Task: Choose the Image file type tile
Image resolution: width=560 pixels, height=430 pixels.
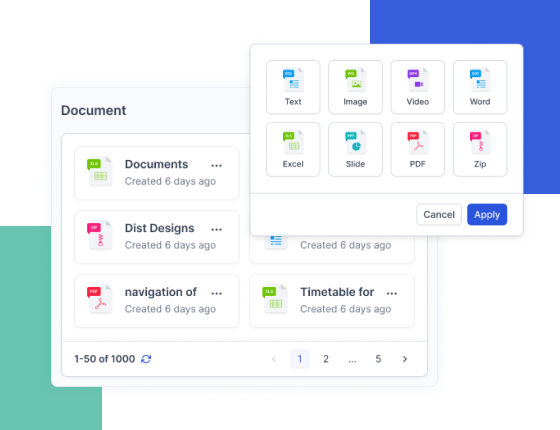Action: 355,87
